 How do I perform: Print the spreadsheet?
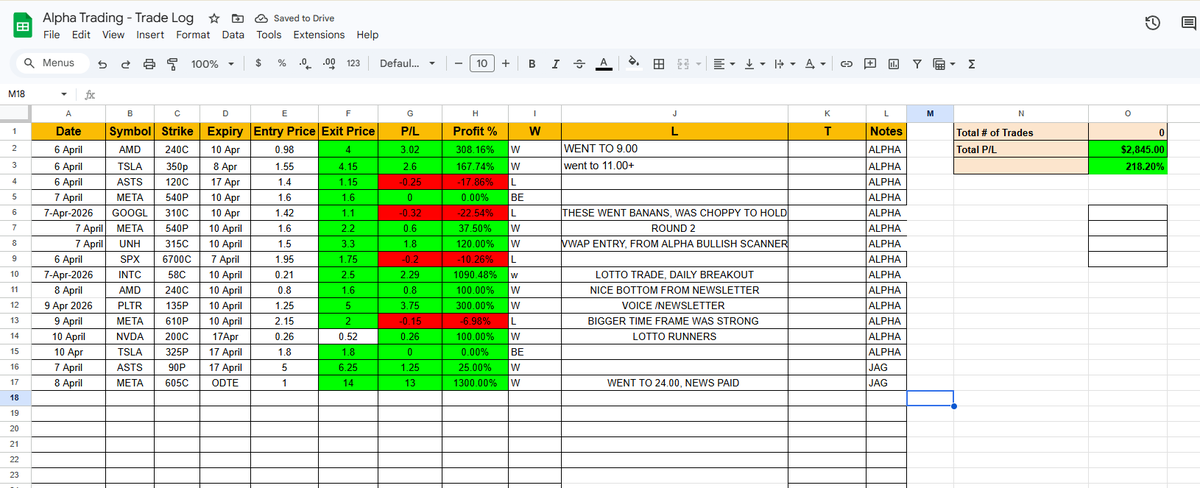(x=149, y=63)
